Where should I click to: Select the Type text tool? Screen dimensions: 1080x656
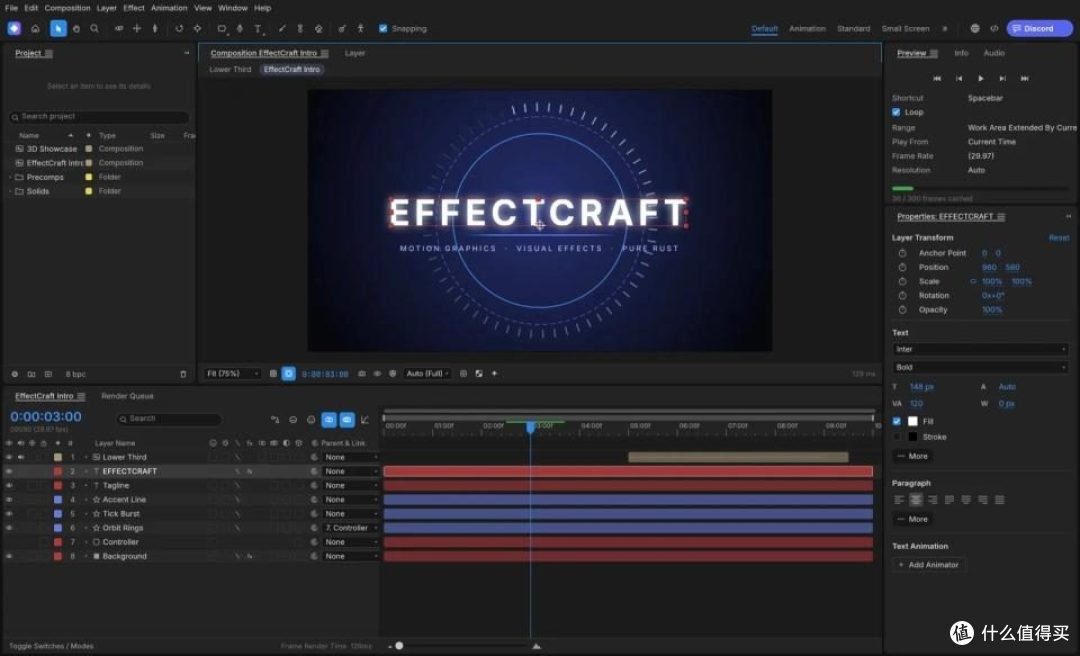[258, 29]
